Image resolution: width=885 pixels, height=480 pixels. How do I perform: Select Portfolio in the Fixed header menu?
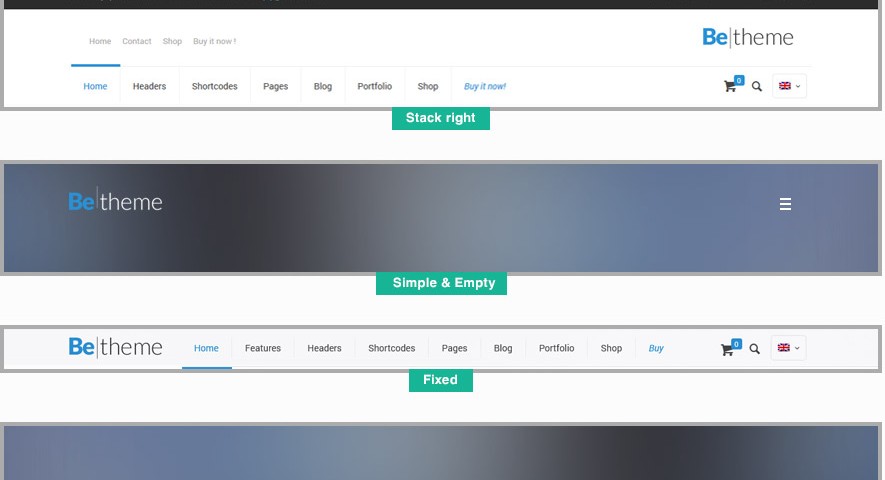pos(557,348)
